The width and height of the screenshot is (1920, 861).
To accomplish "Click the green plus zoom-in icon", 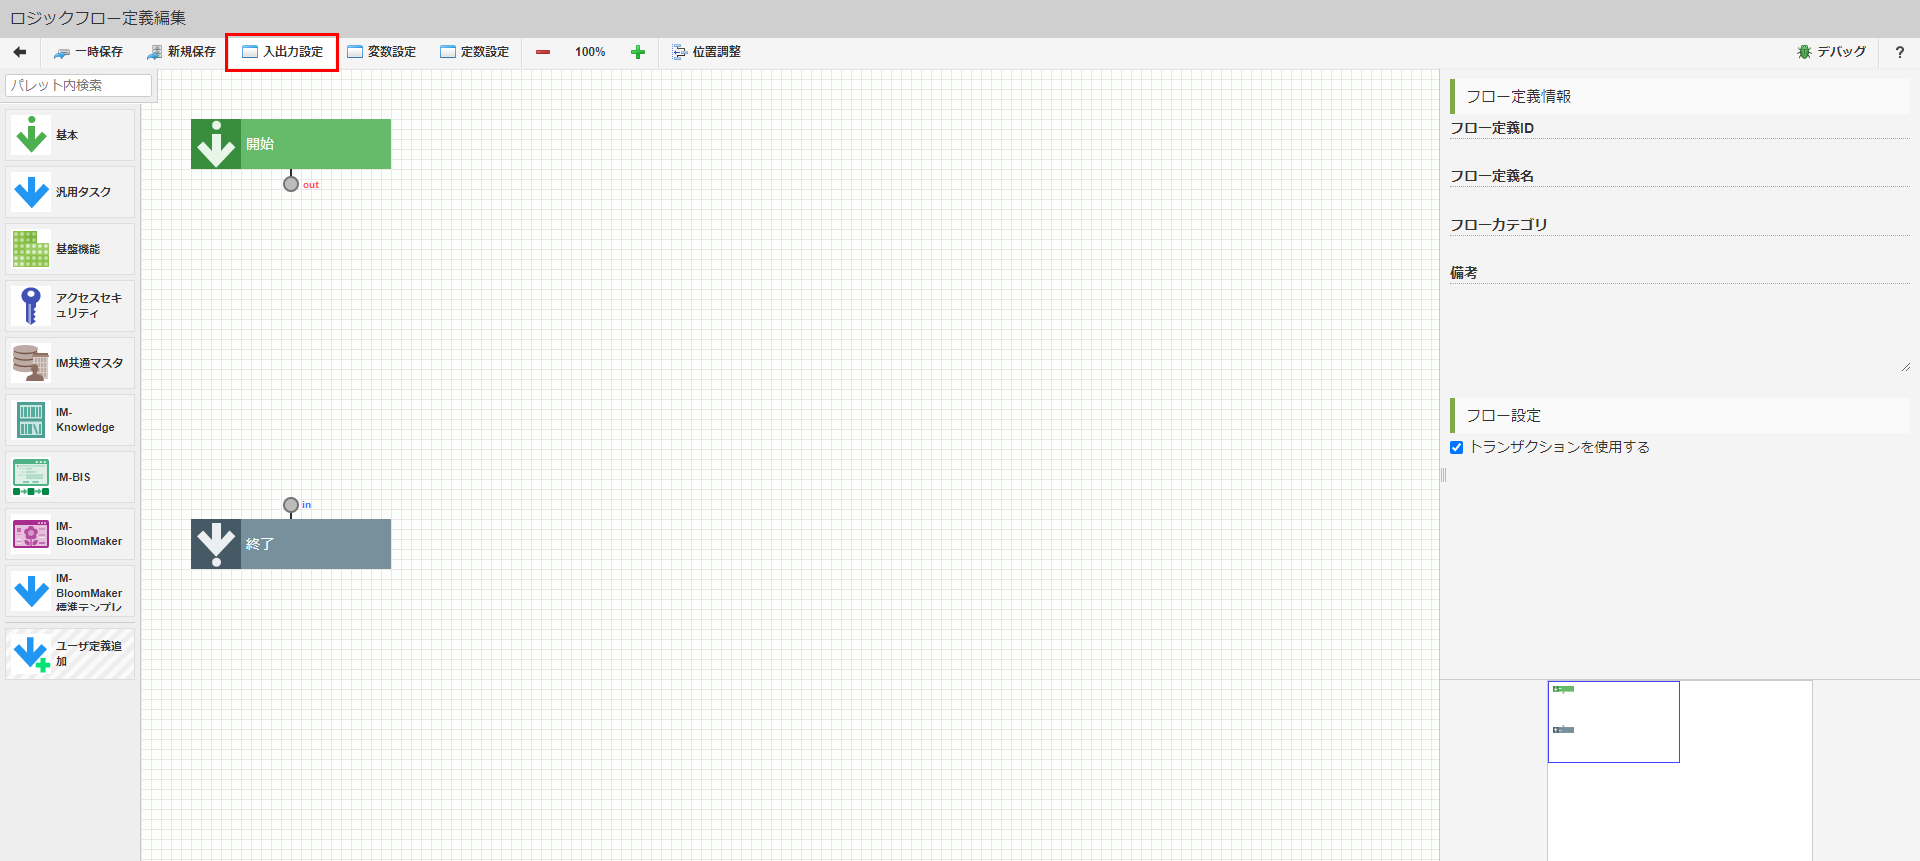I will pyautogui.click(x=638, y=52).
